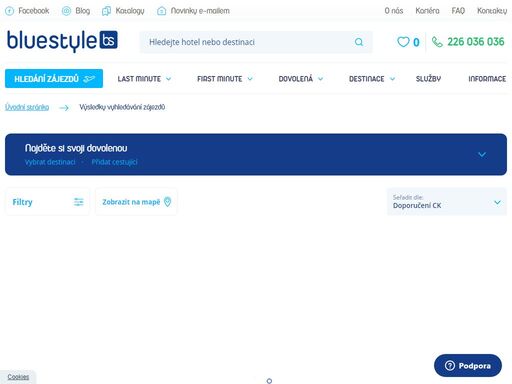Click the green phone icon

pyautogui.click(x=437, y=42)
